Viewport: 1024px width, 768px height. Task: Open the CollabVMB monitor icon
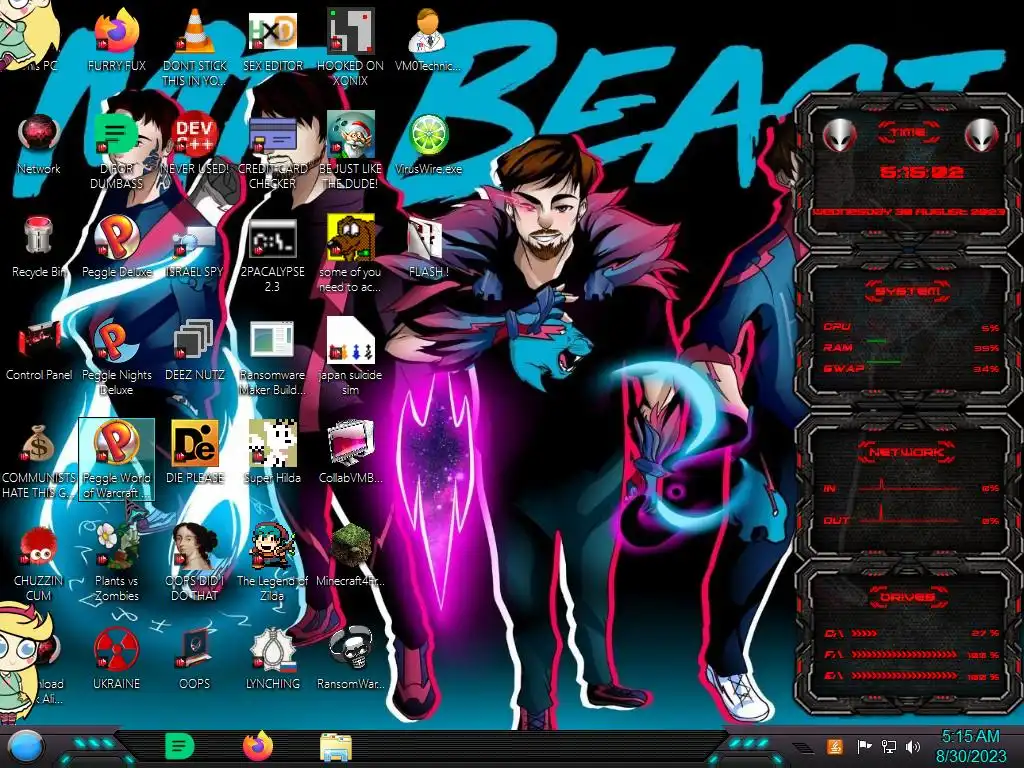coord(351,444)
